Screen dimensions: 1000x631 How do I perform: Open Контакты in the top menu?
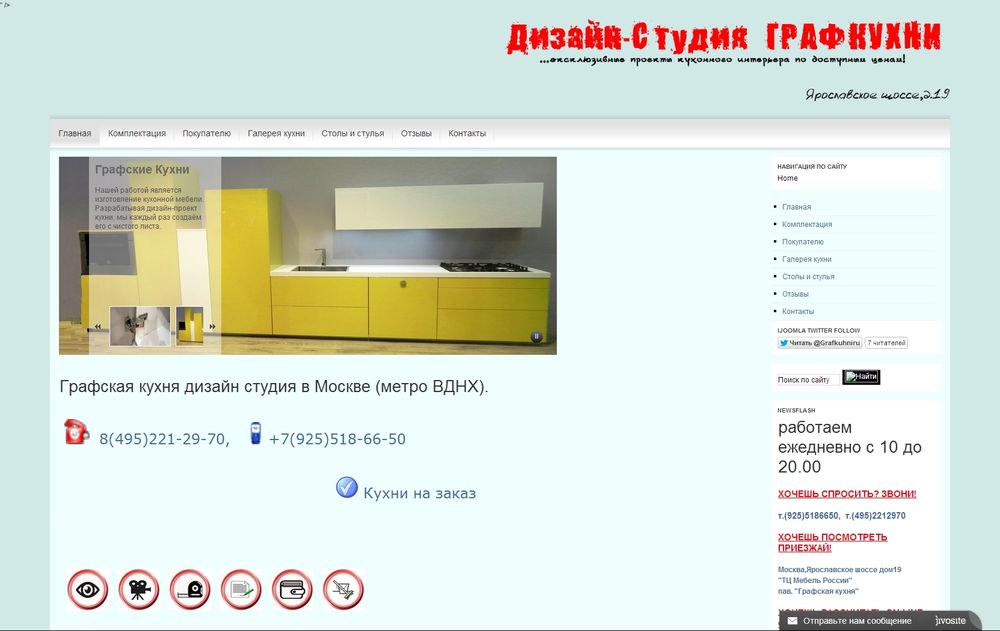click(467, 133)
